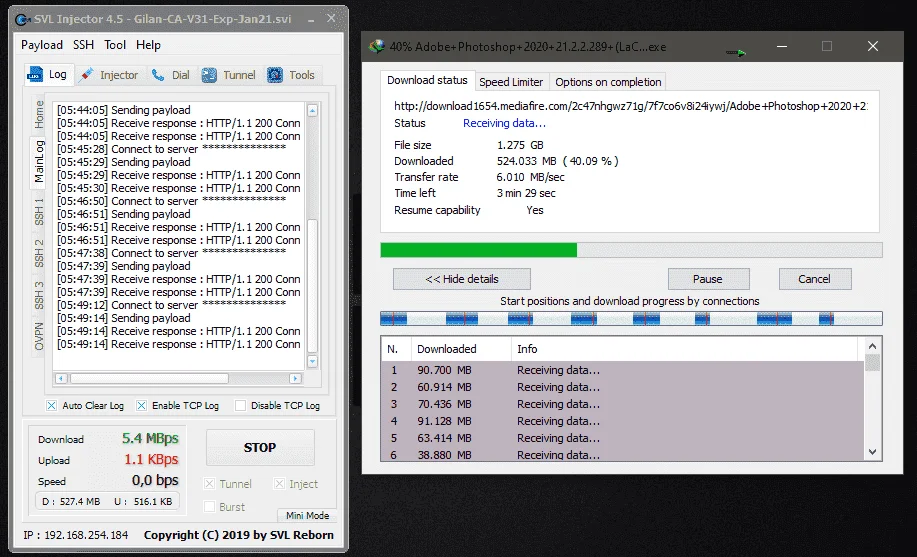Click the Tools tab icon

[x=275, y=75]
